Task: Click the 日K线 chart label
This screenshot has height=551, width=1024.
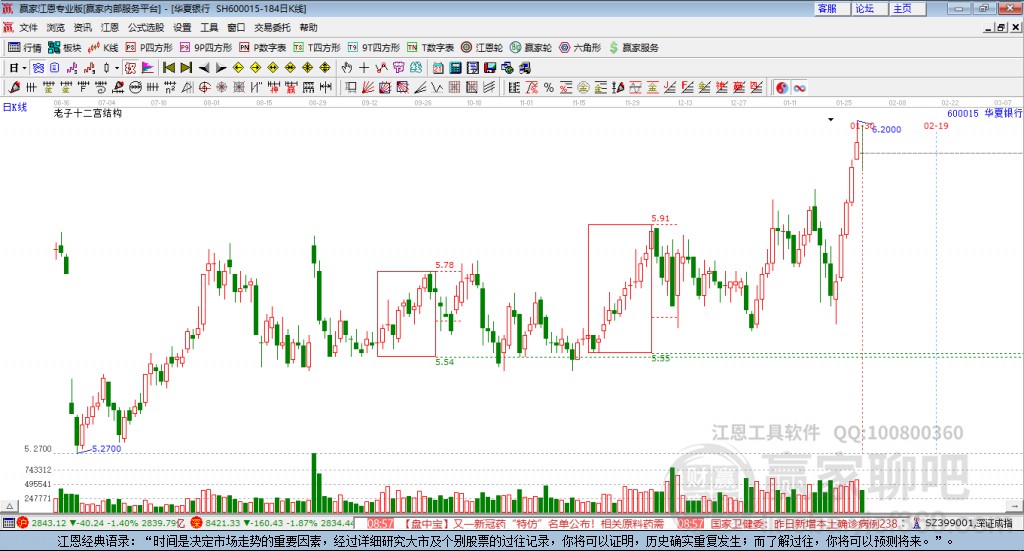Action: click(x=15, y=107)
